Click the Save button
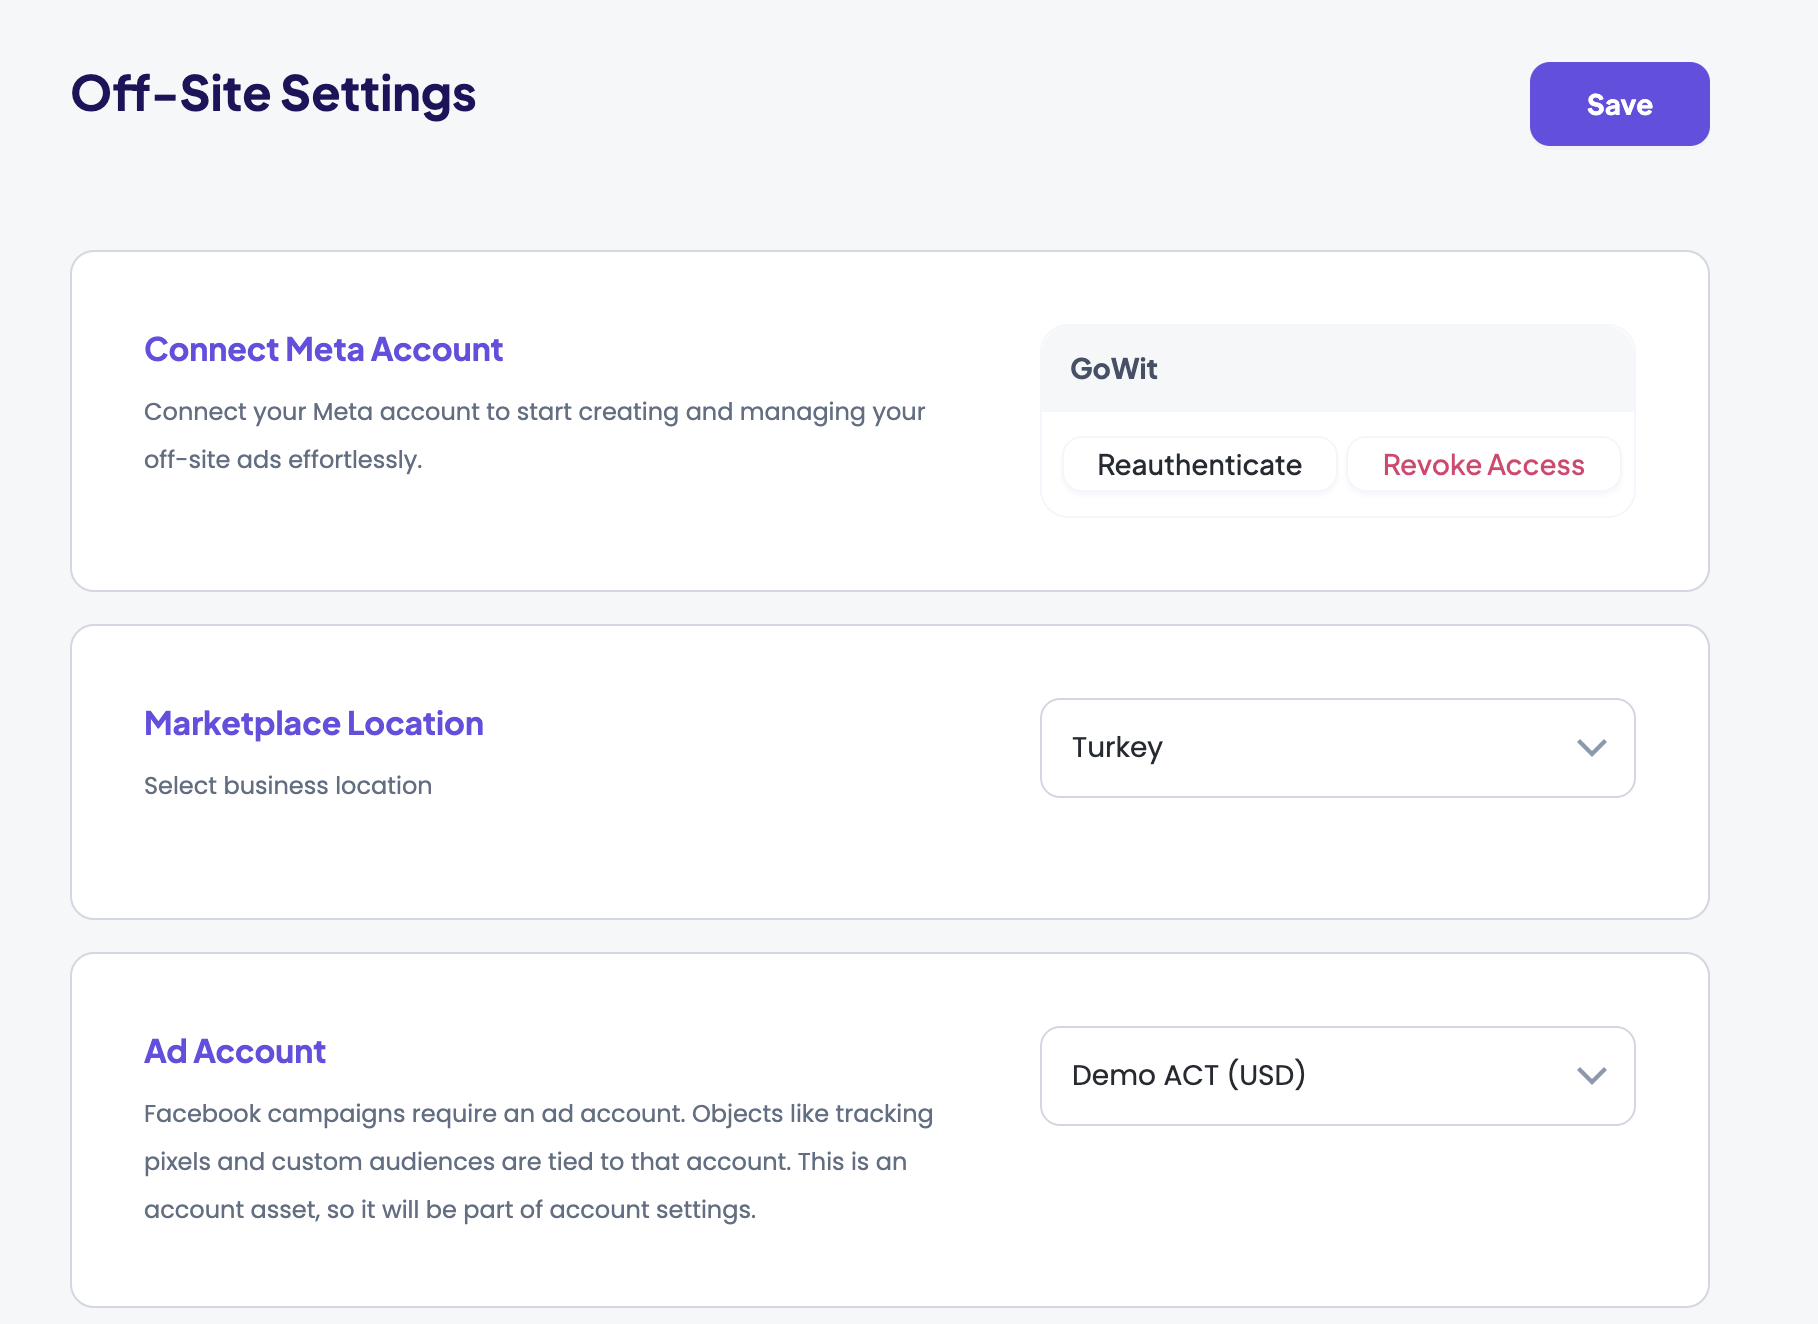 click(x=1618, y=104)
